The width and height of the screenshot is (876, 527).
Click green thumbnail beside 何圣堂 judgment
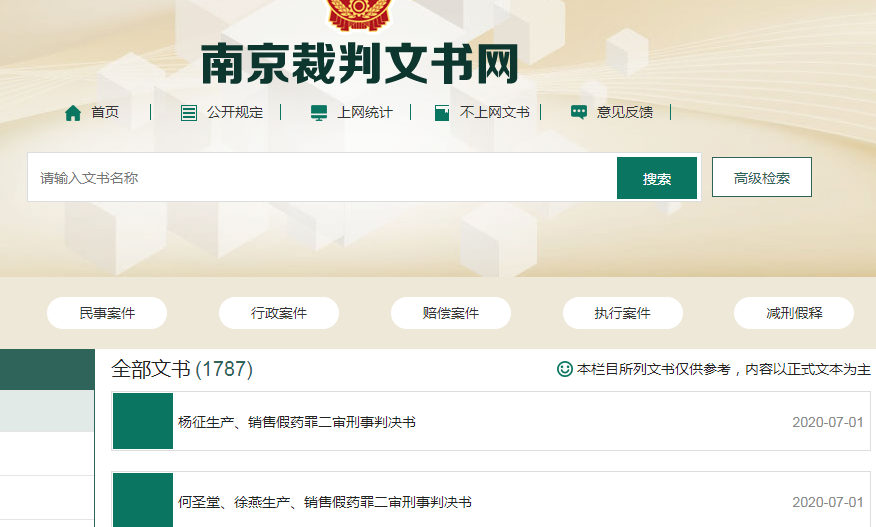143,500
